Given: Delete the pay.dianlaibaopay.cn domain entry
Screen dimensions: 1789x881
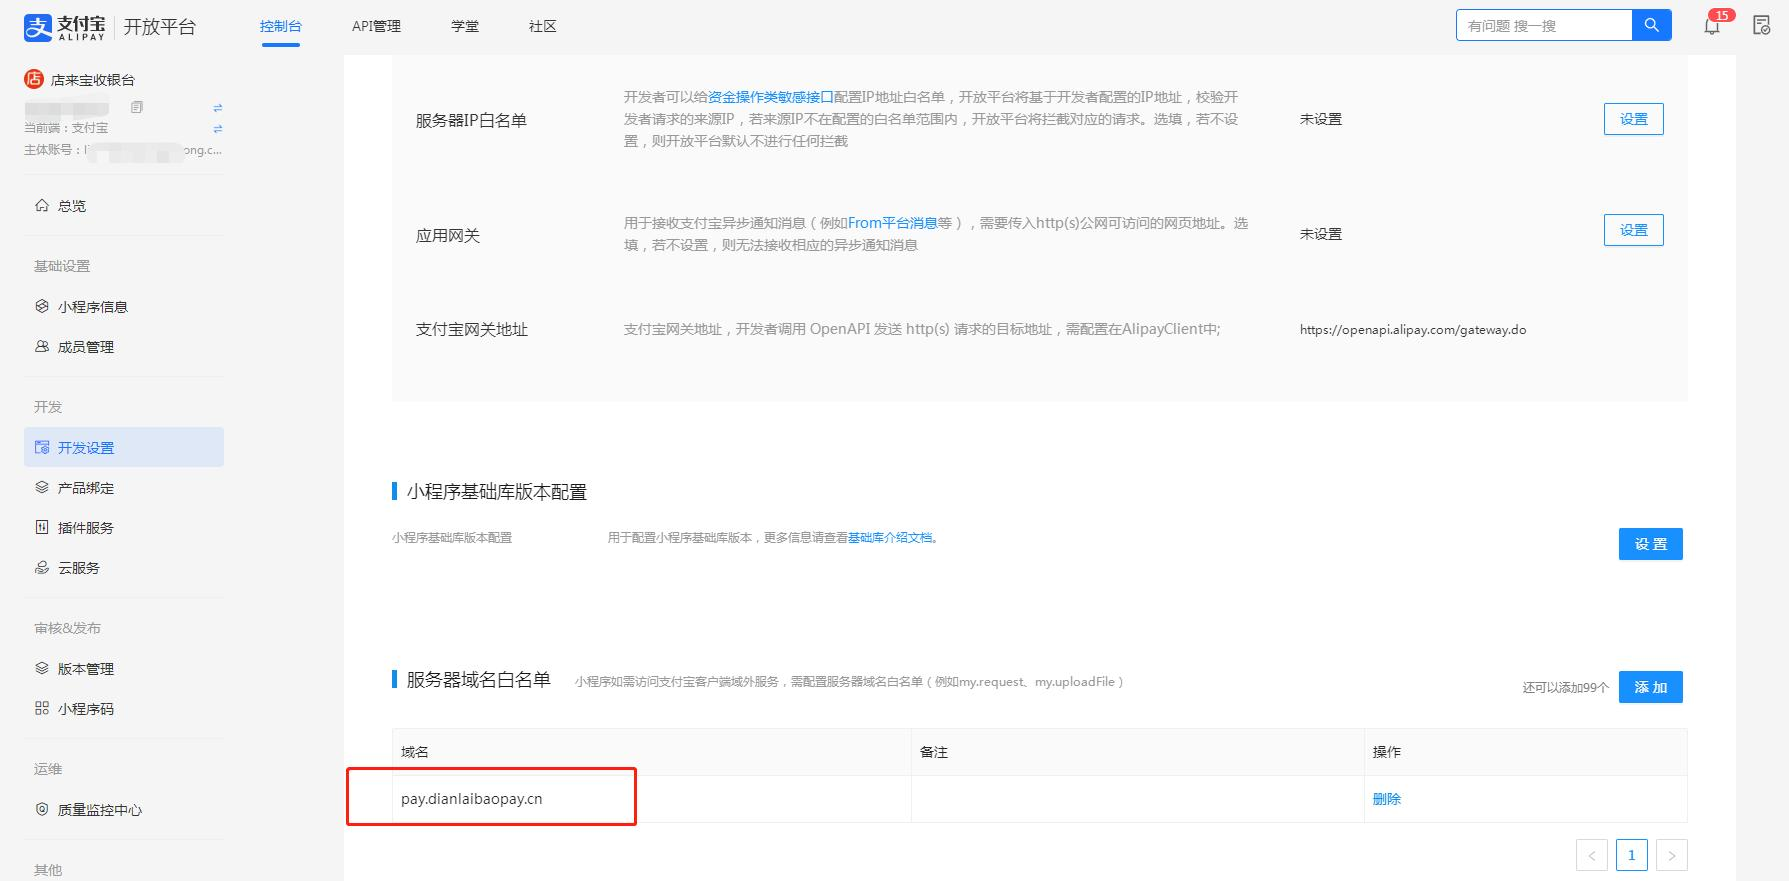Looking at the screenshot, I should click(1386, 799).
